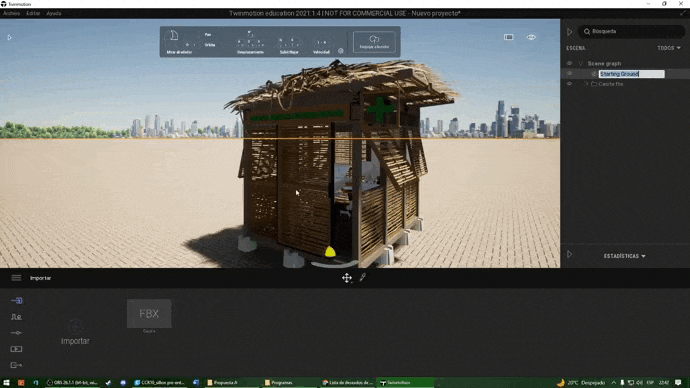Select the Orbita navigation option

210,45
